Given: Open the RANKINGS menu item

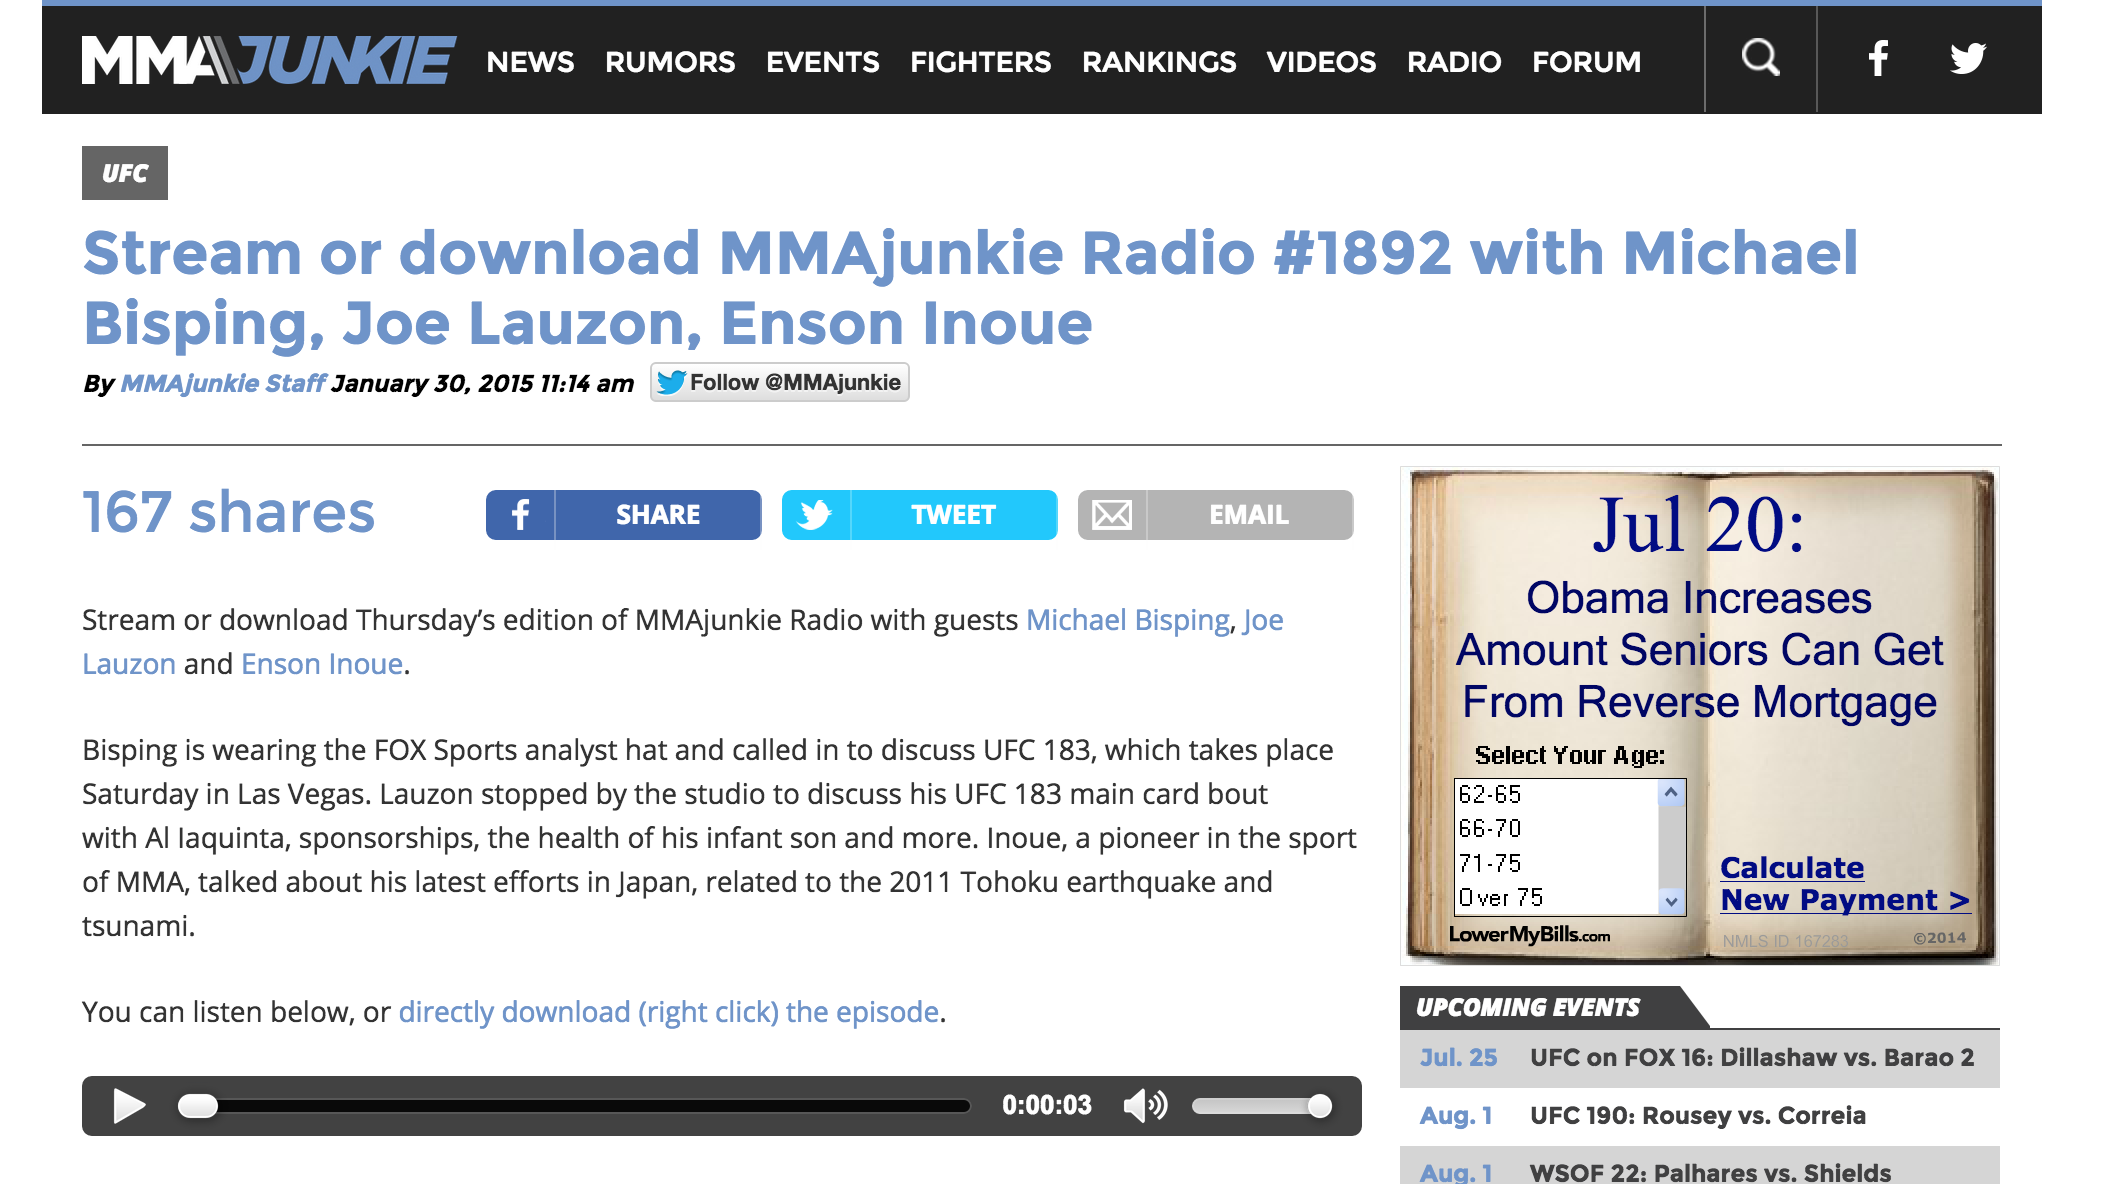Looking at the screenshot, I should (1158, 62).
